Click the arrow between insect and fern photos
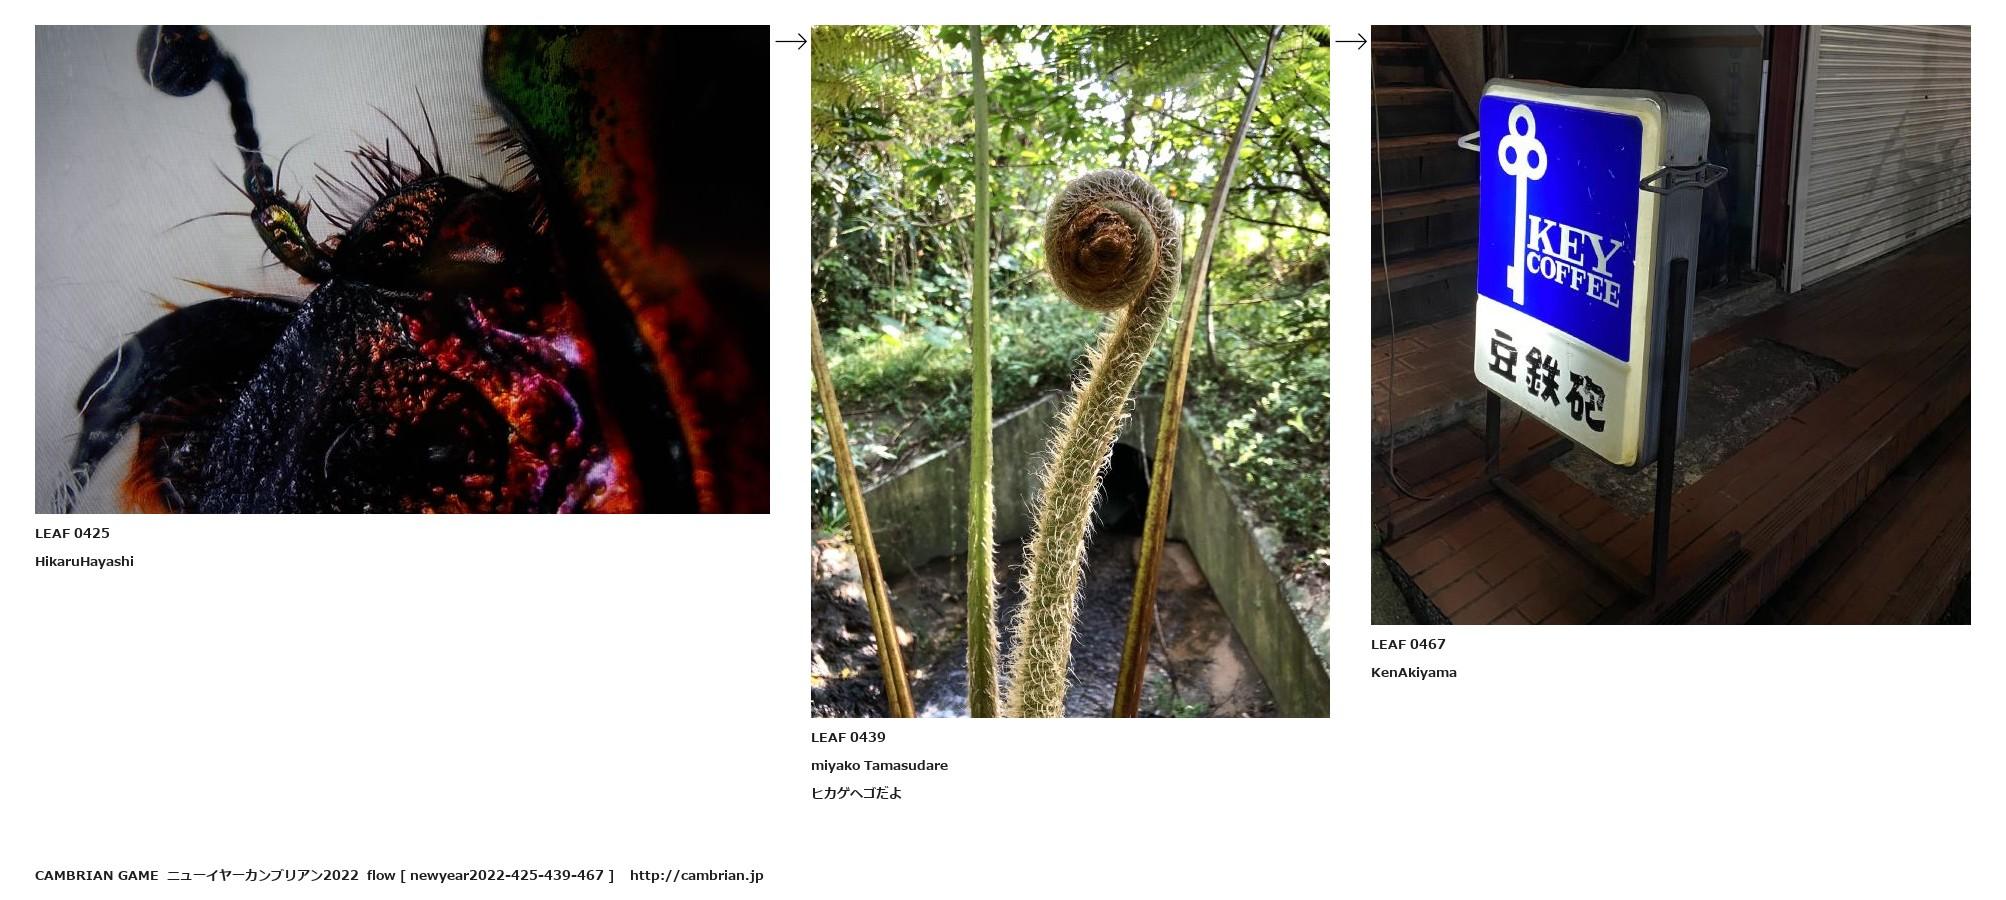 791,41
